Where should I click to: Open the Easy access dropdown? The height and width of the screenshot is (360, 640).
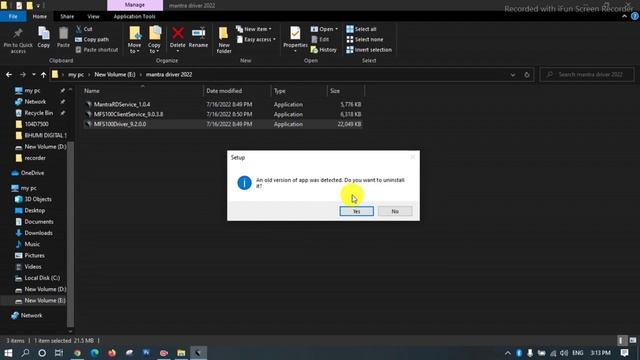point(256,39)
